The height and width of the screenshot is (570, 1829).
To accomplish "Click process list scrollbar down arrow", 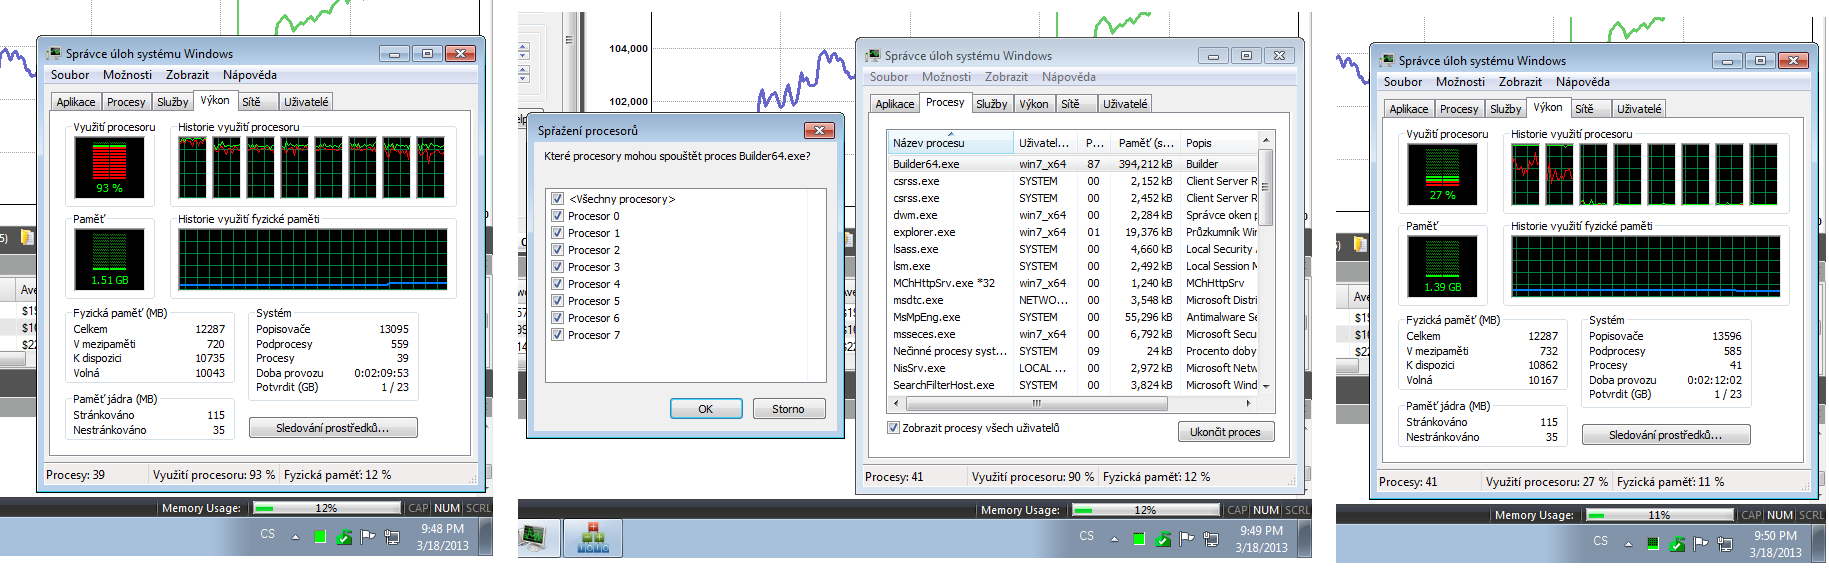I will tap(1266, 386).
